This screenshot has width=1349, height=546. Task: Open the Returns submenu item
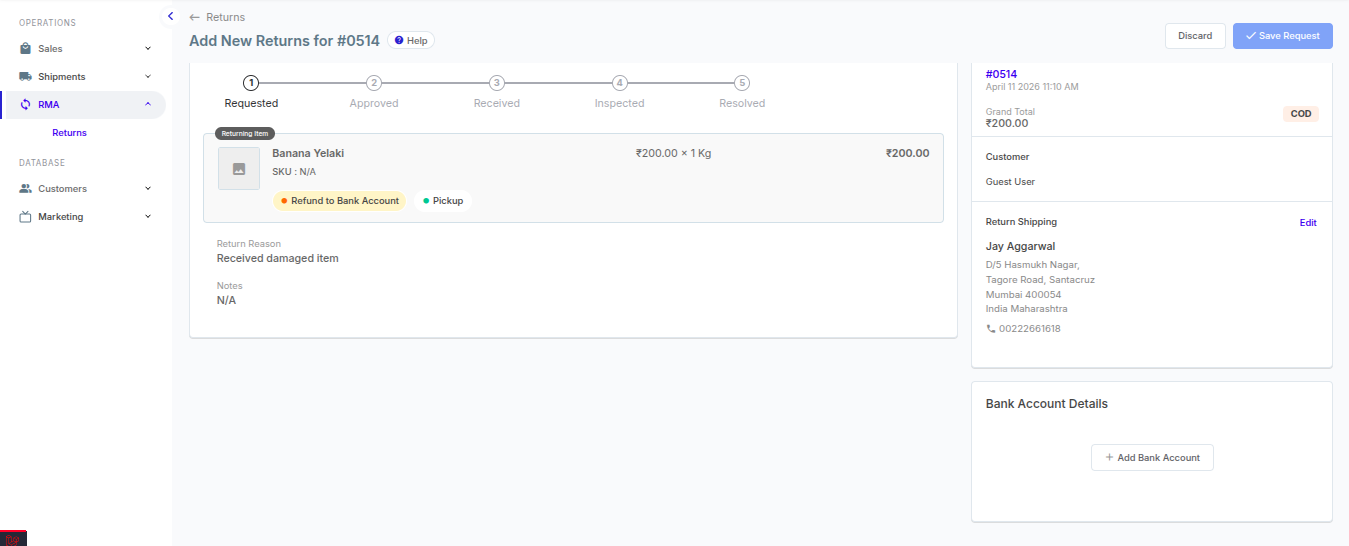[x=69, y=132]
